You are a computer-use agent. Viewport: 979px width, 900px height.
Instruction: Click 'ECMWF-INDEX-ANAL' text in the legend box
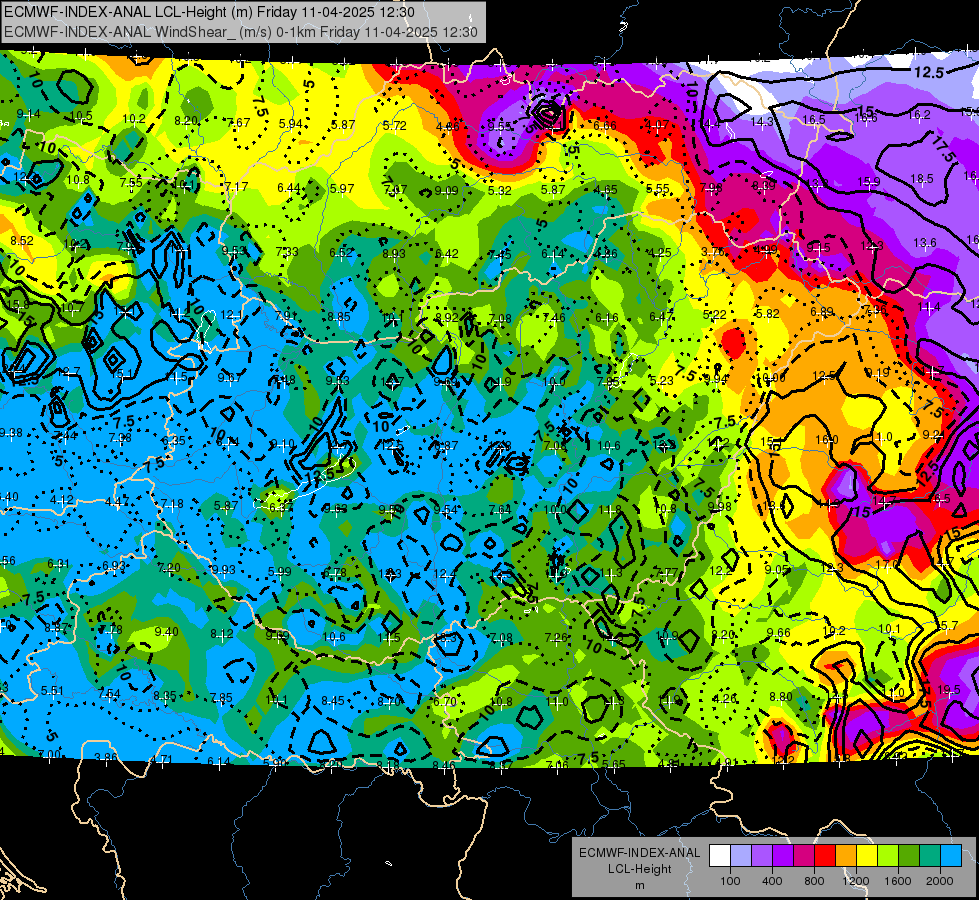click(639, 853)
